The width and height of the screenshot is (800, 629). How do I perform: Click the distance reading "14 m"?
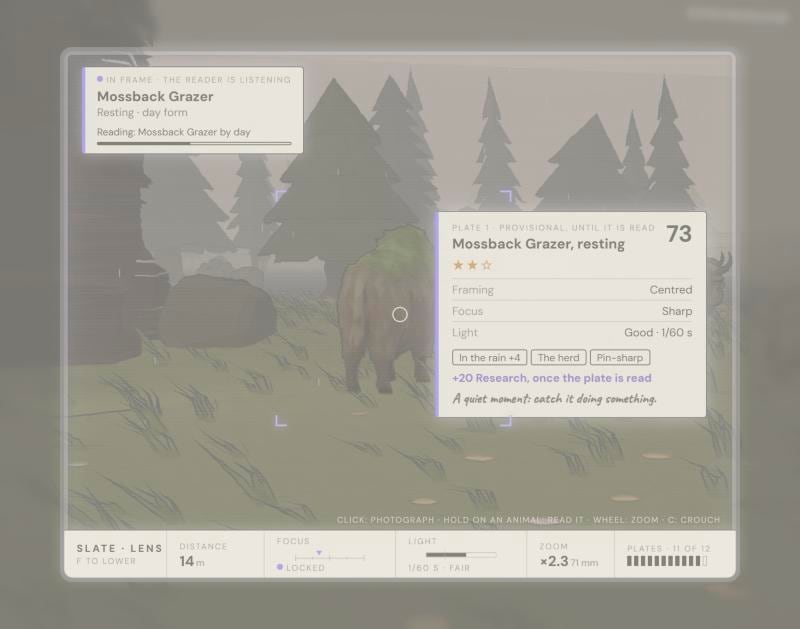click(x=192, y=561)
